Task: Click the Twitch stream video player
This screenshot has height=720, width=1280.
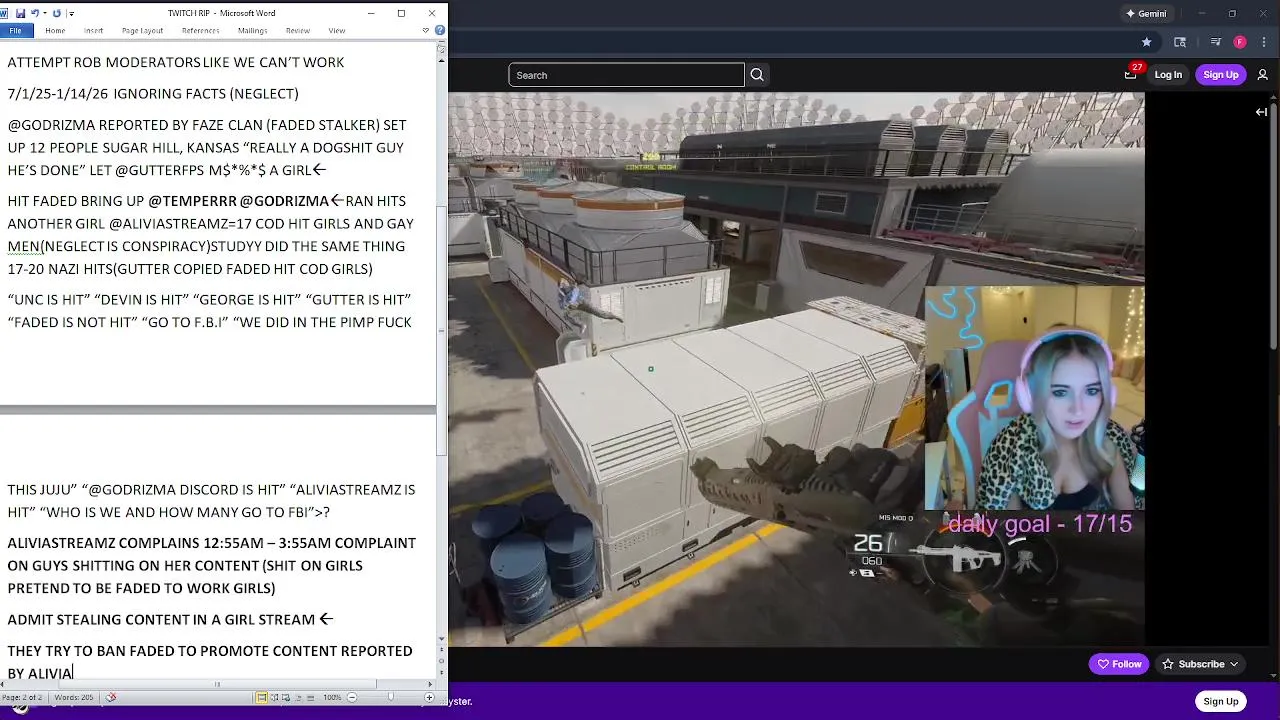Action: pyautogui.click(x=796, y=369)
